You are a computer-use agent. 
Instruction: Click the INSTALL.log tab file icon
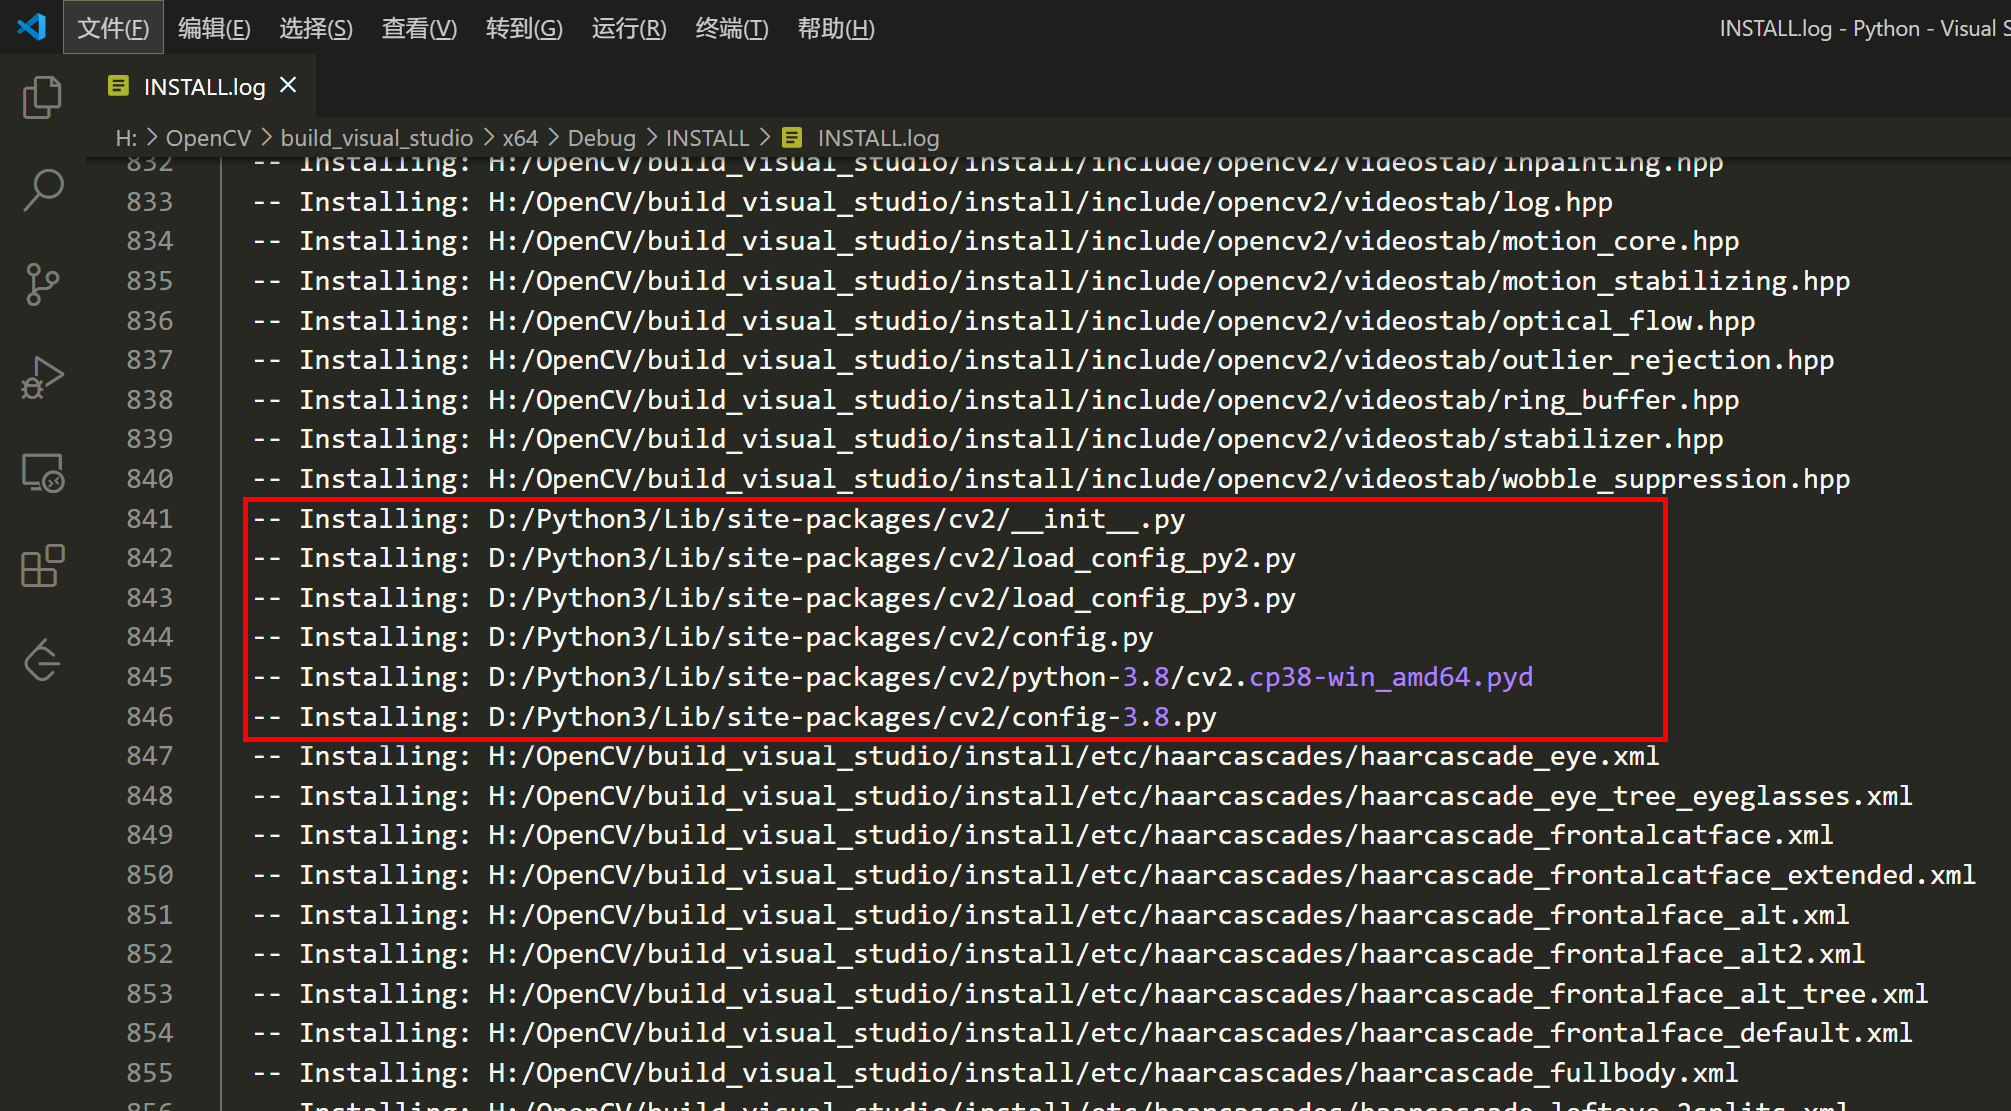(x=118, y=86)
